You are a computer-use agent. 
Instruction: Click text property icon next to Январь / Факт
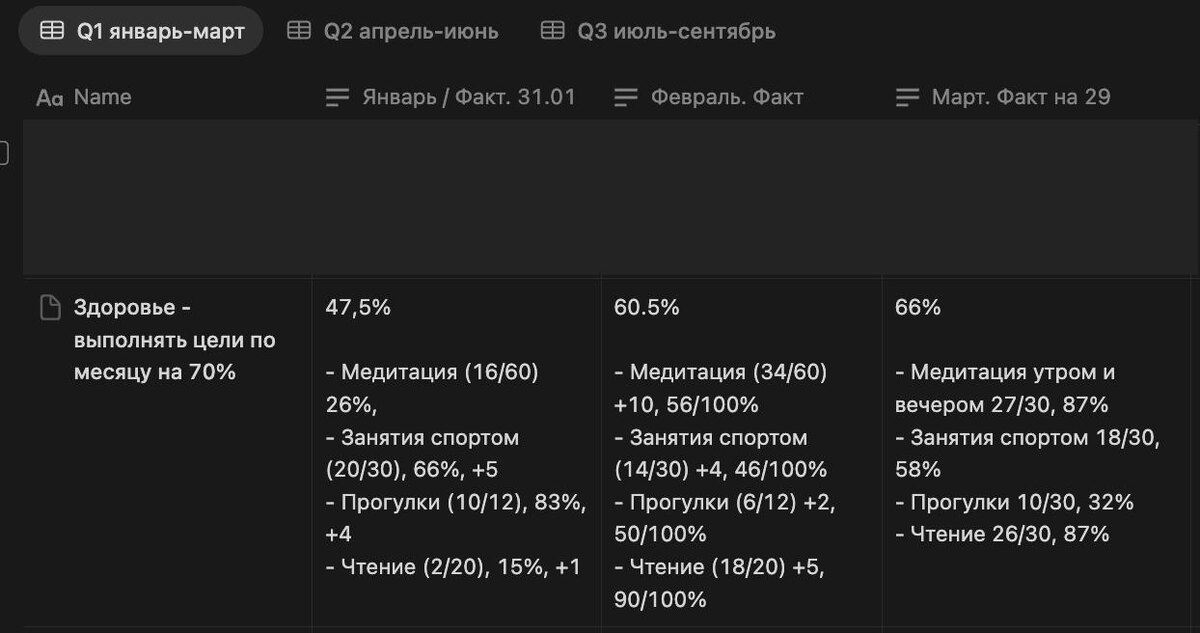point(338,97)
